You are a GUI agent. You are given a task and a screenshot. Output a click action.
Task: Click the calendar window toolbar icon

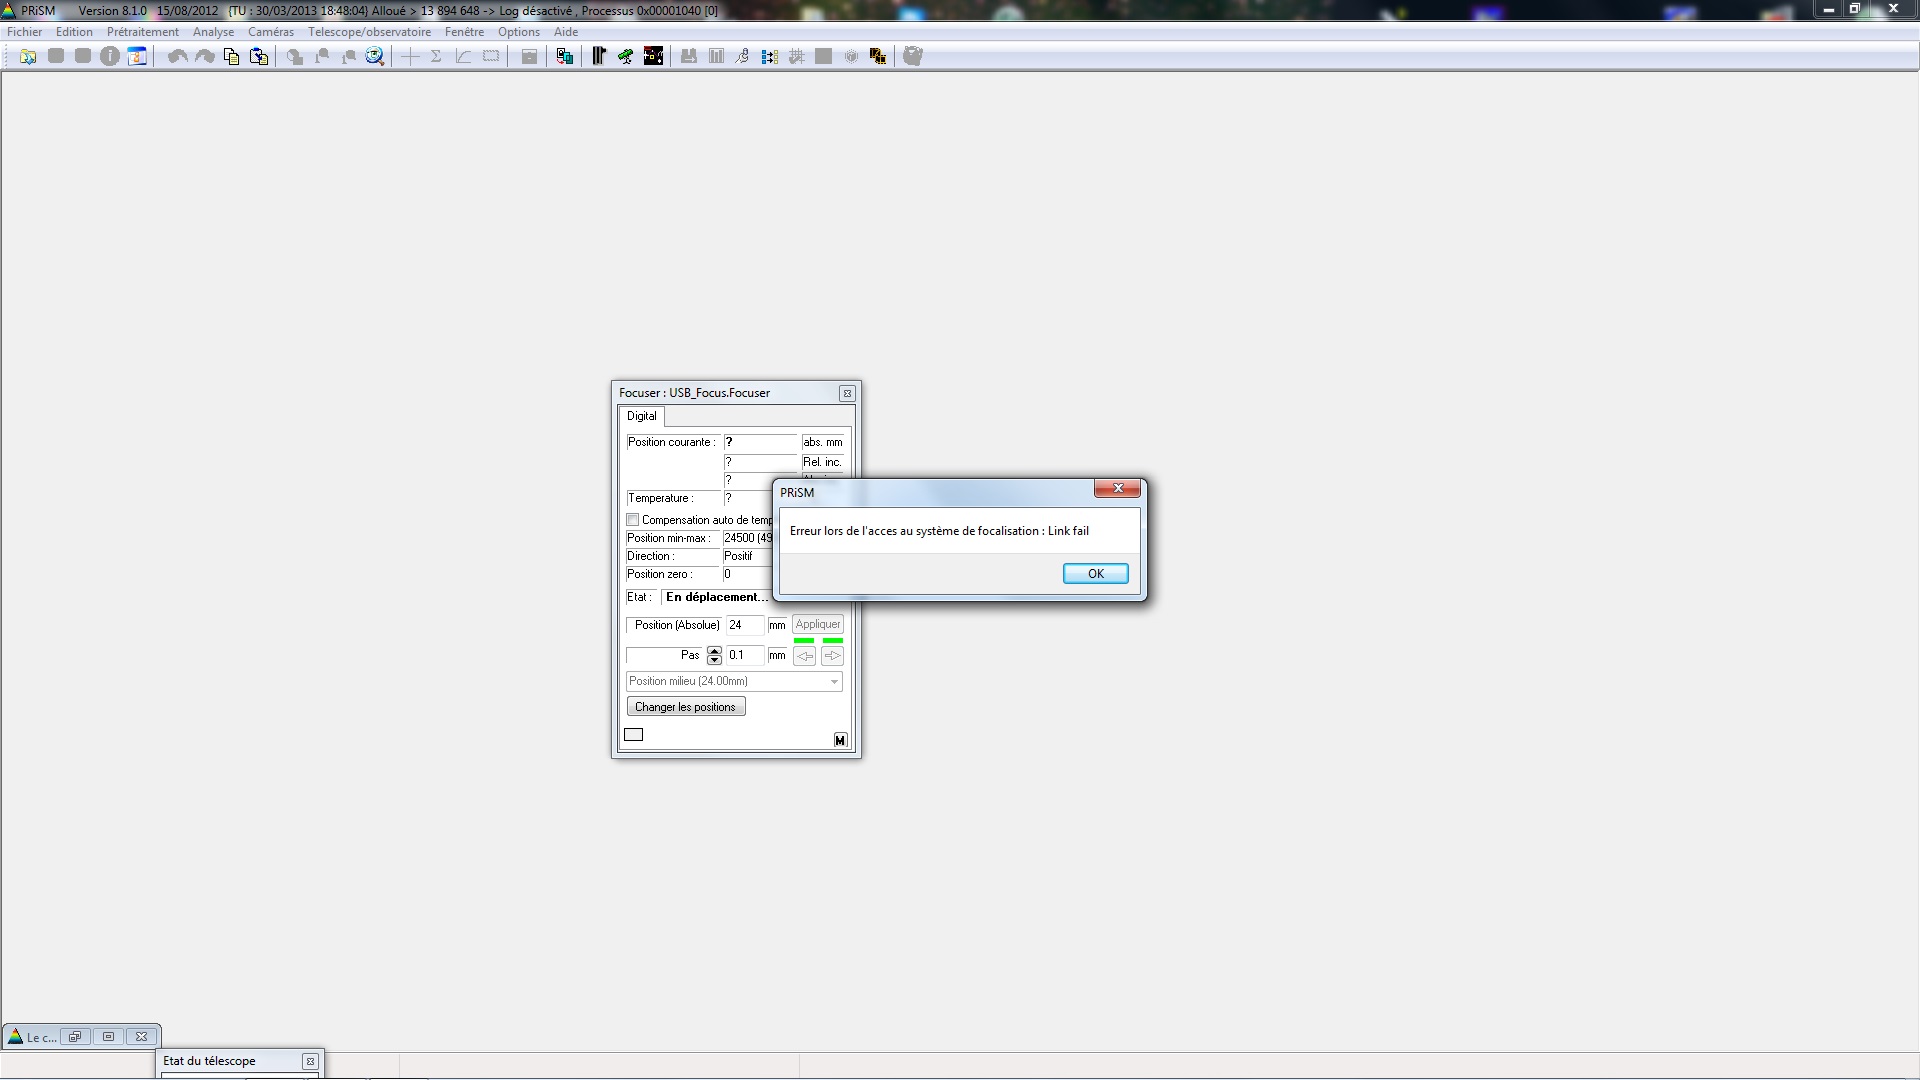click(x=137, y=57)
